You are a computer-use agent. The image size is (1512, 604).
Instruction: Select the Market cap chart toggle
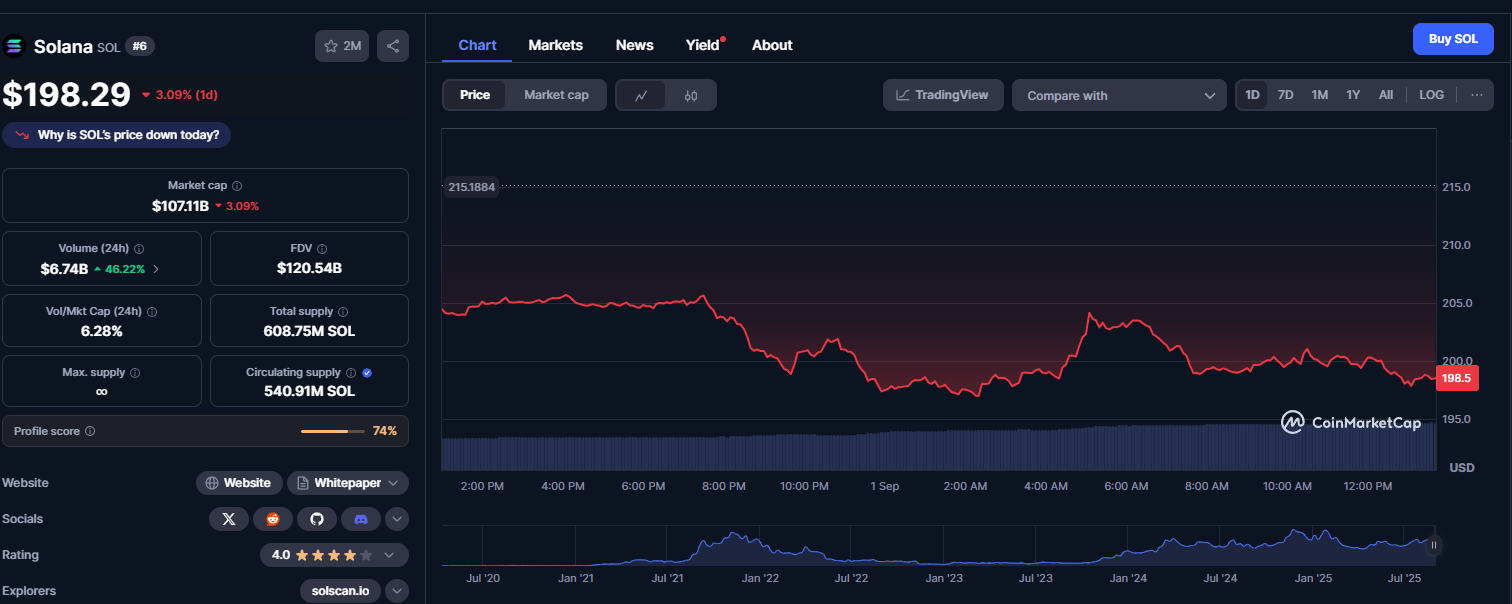(556, 95)
